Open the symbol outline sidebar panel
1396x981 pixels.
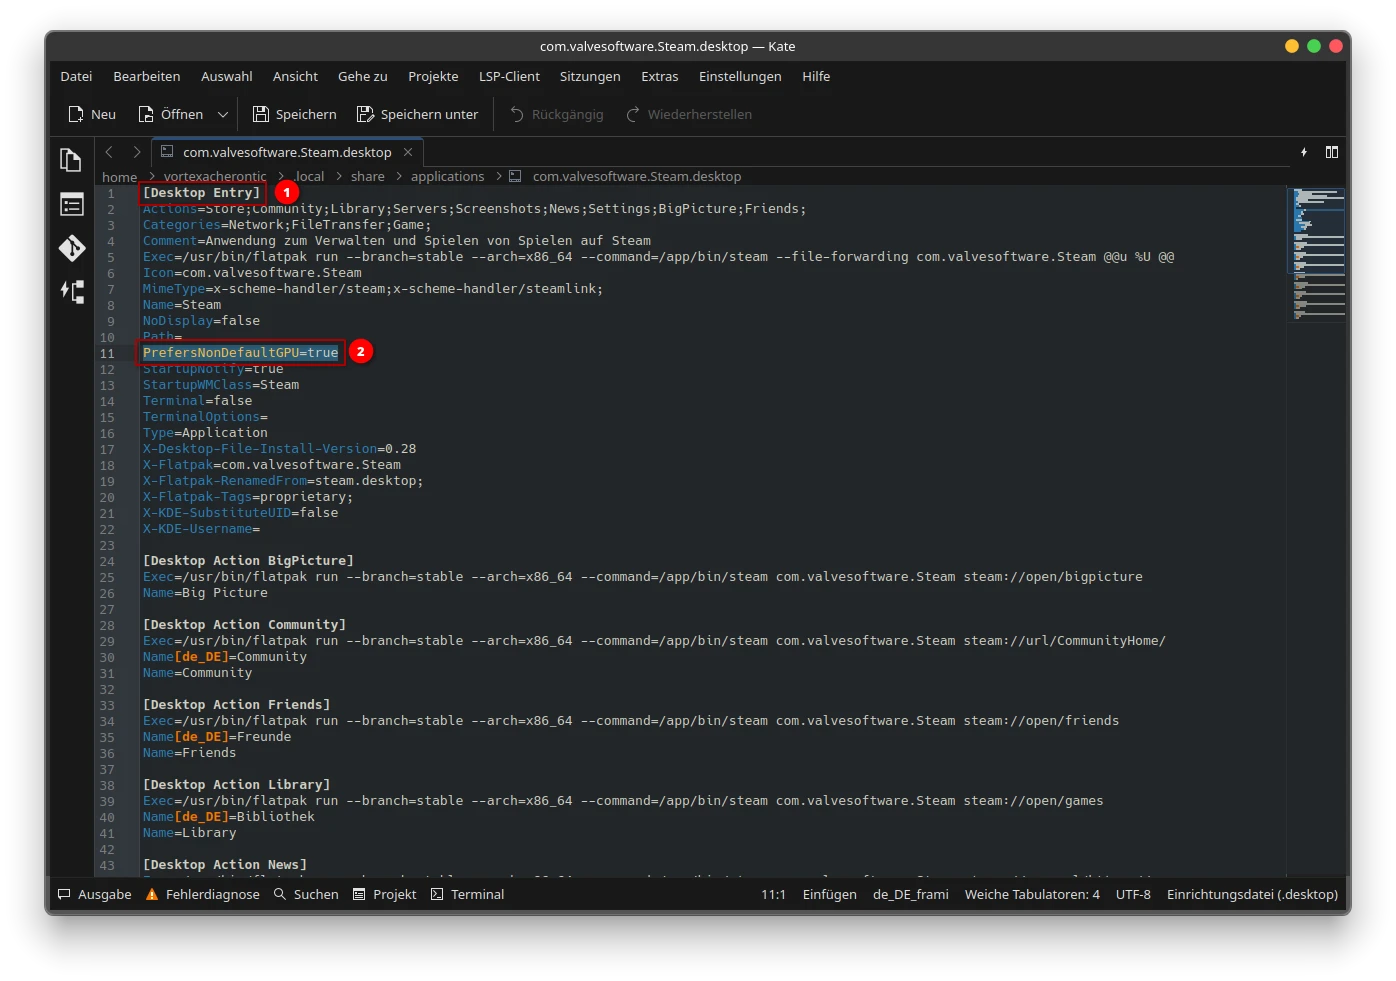coord(71,291)
